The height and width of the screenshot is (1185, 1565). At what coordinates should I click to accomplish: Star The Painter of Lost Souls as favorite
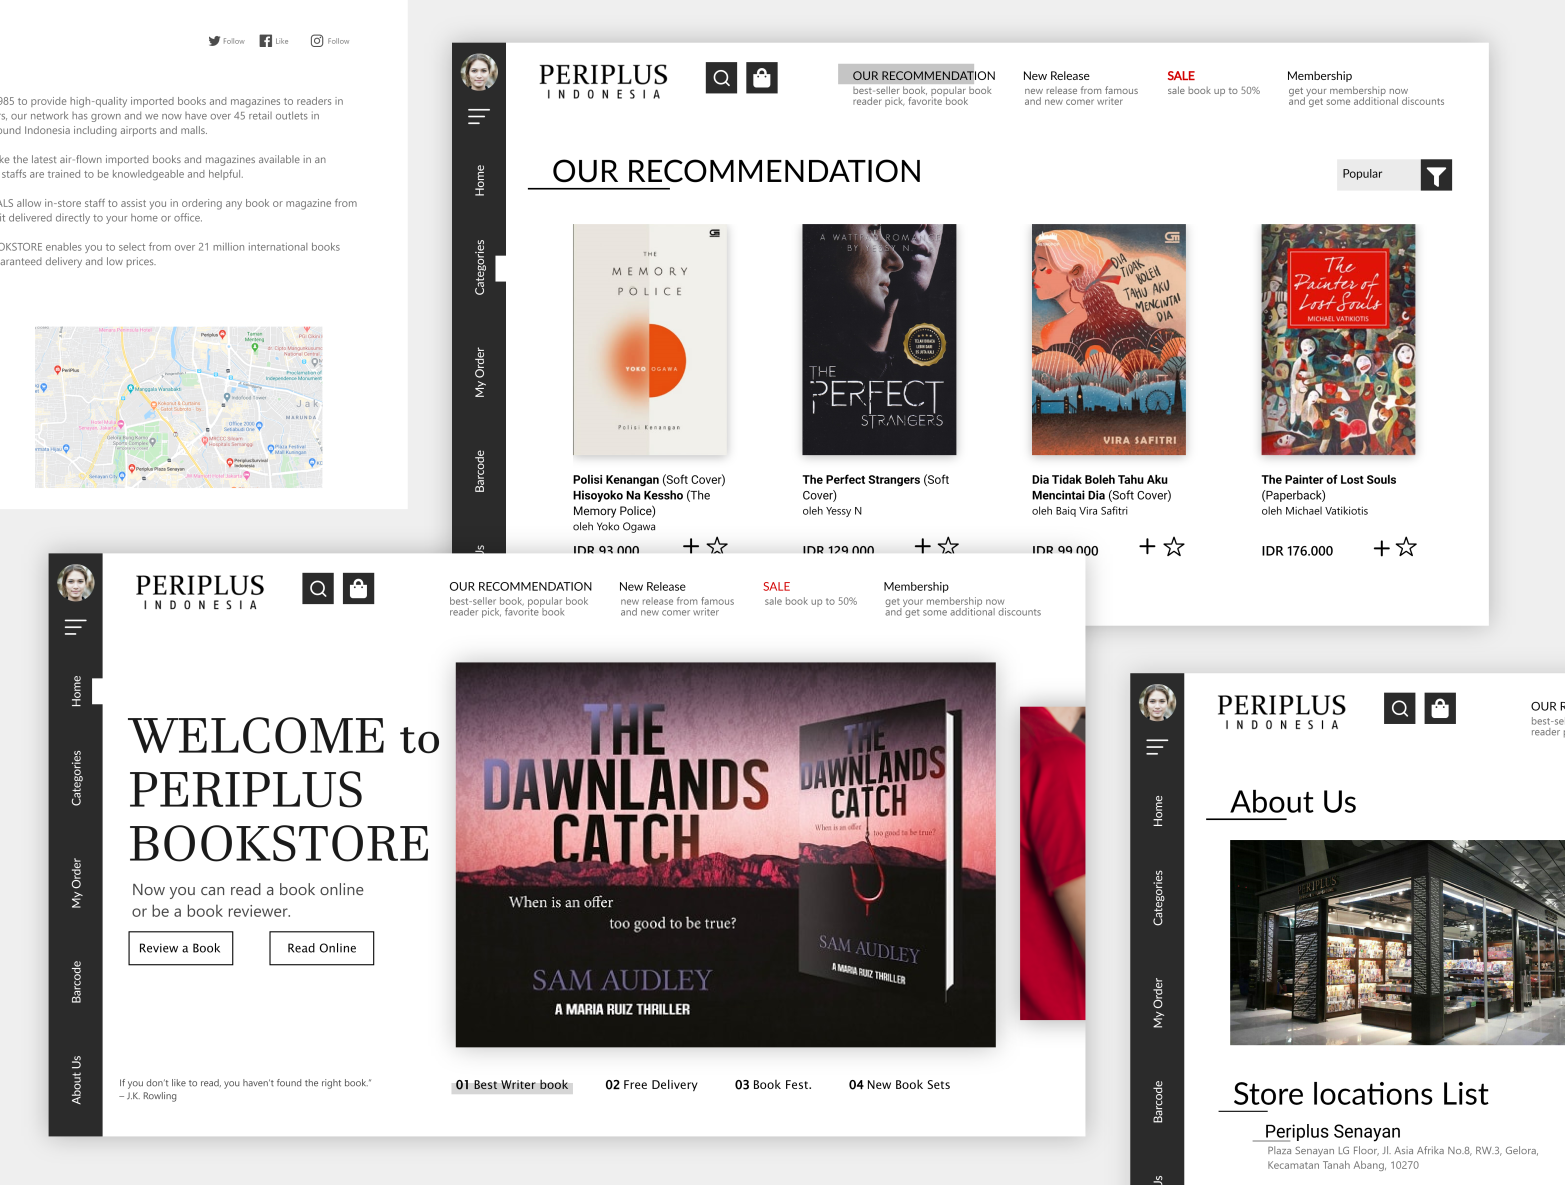(x=1406, y=548)
